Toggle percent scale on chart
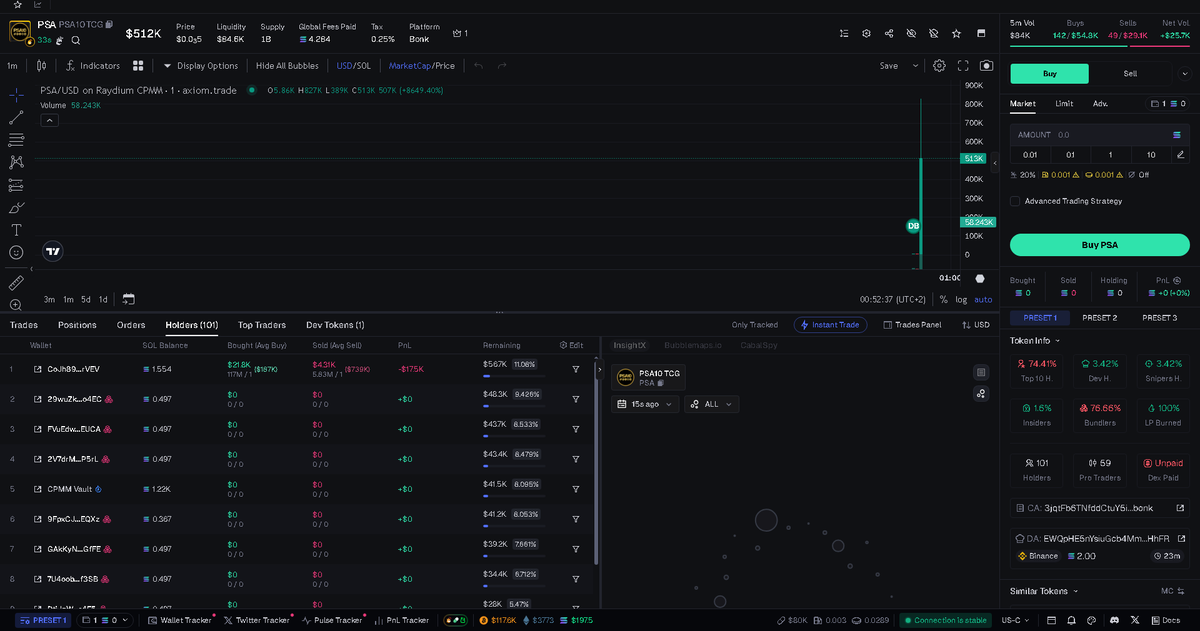This screenshot has height=631, width=1200. click(943, 299)
